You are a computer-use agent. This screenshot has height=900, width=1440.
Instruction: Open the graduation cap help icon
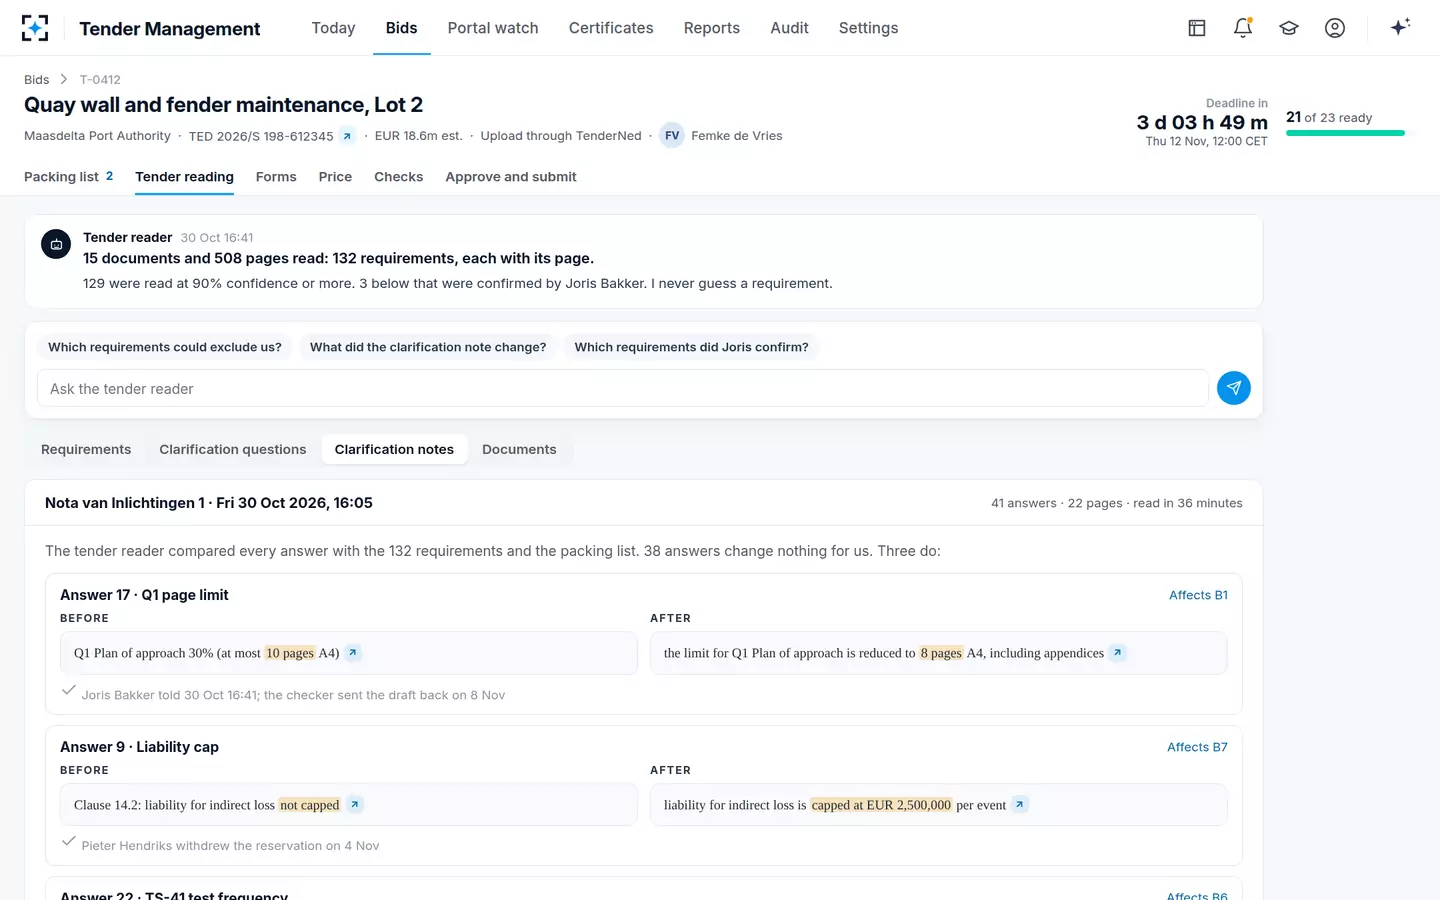pos(1289,28)
